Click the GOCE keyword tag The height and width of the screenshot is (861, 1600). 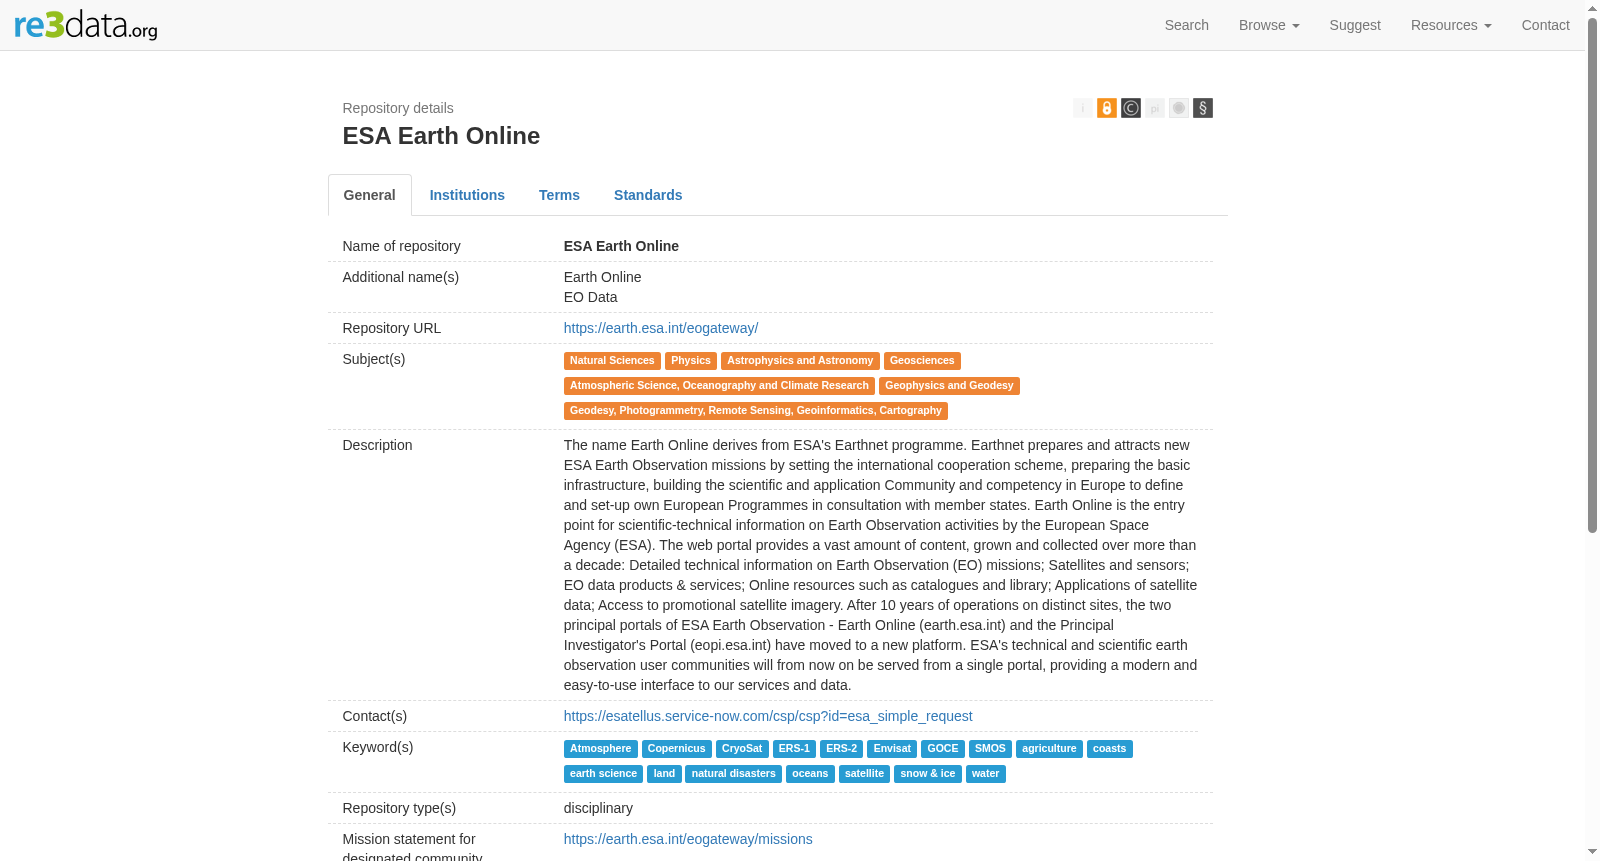tap(943, 749)
